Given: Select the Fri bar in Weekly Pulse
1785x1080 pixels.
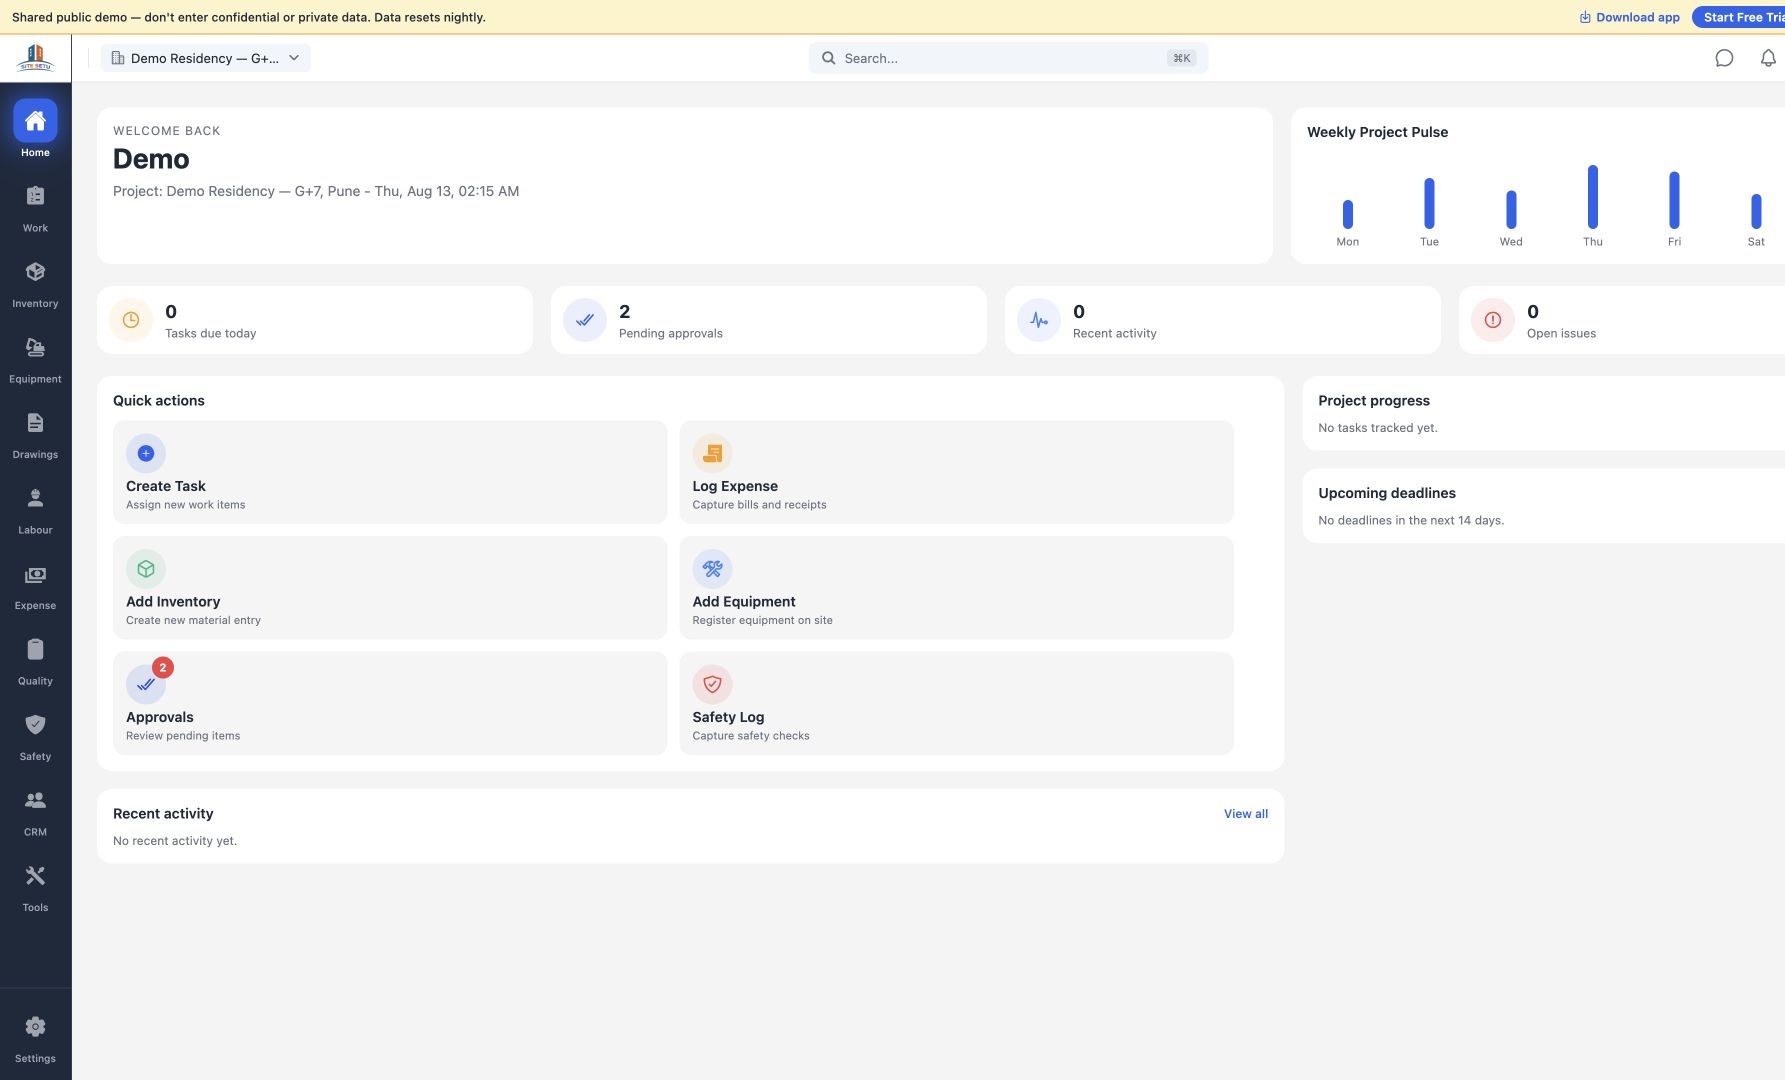Looking at the screenshot, I should click(1674, 200).
